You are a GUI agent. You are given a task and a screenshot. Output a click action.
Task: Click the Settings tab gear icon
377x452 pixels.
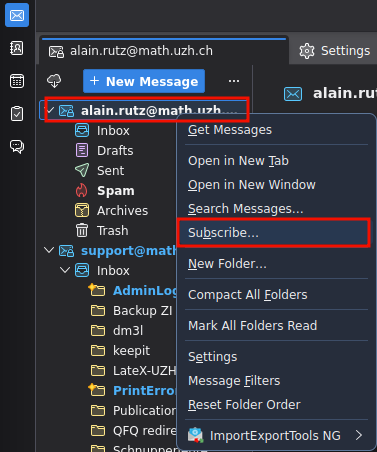tap(307, 51)
